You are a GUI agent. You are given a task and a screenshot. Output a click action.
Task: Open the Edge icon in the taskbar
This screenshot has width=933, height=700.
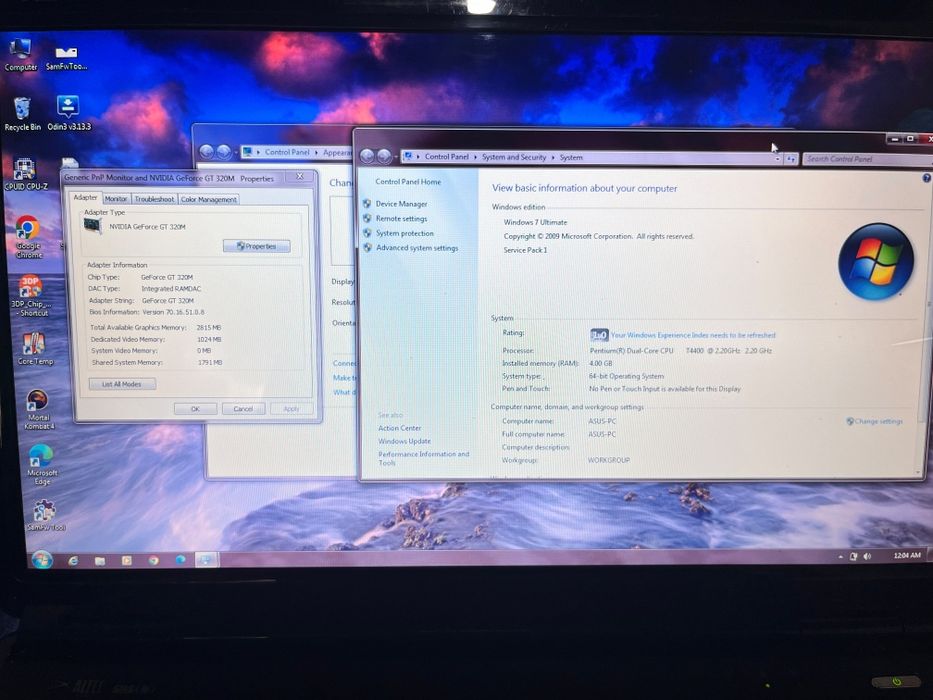coord(180,560)
